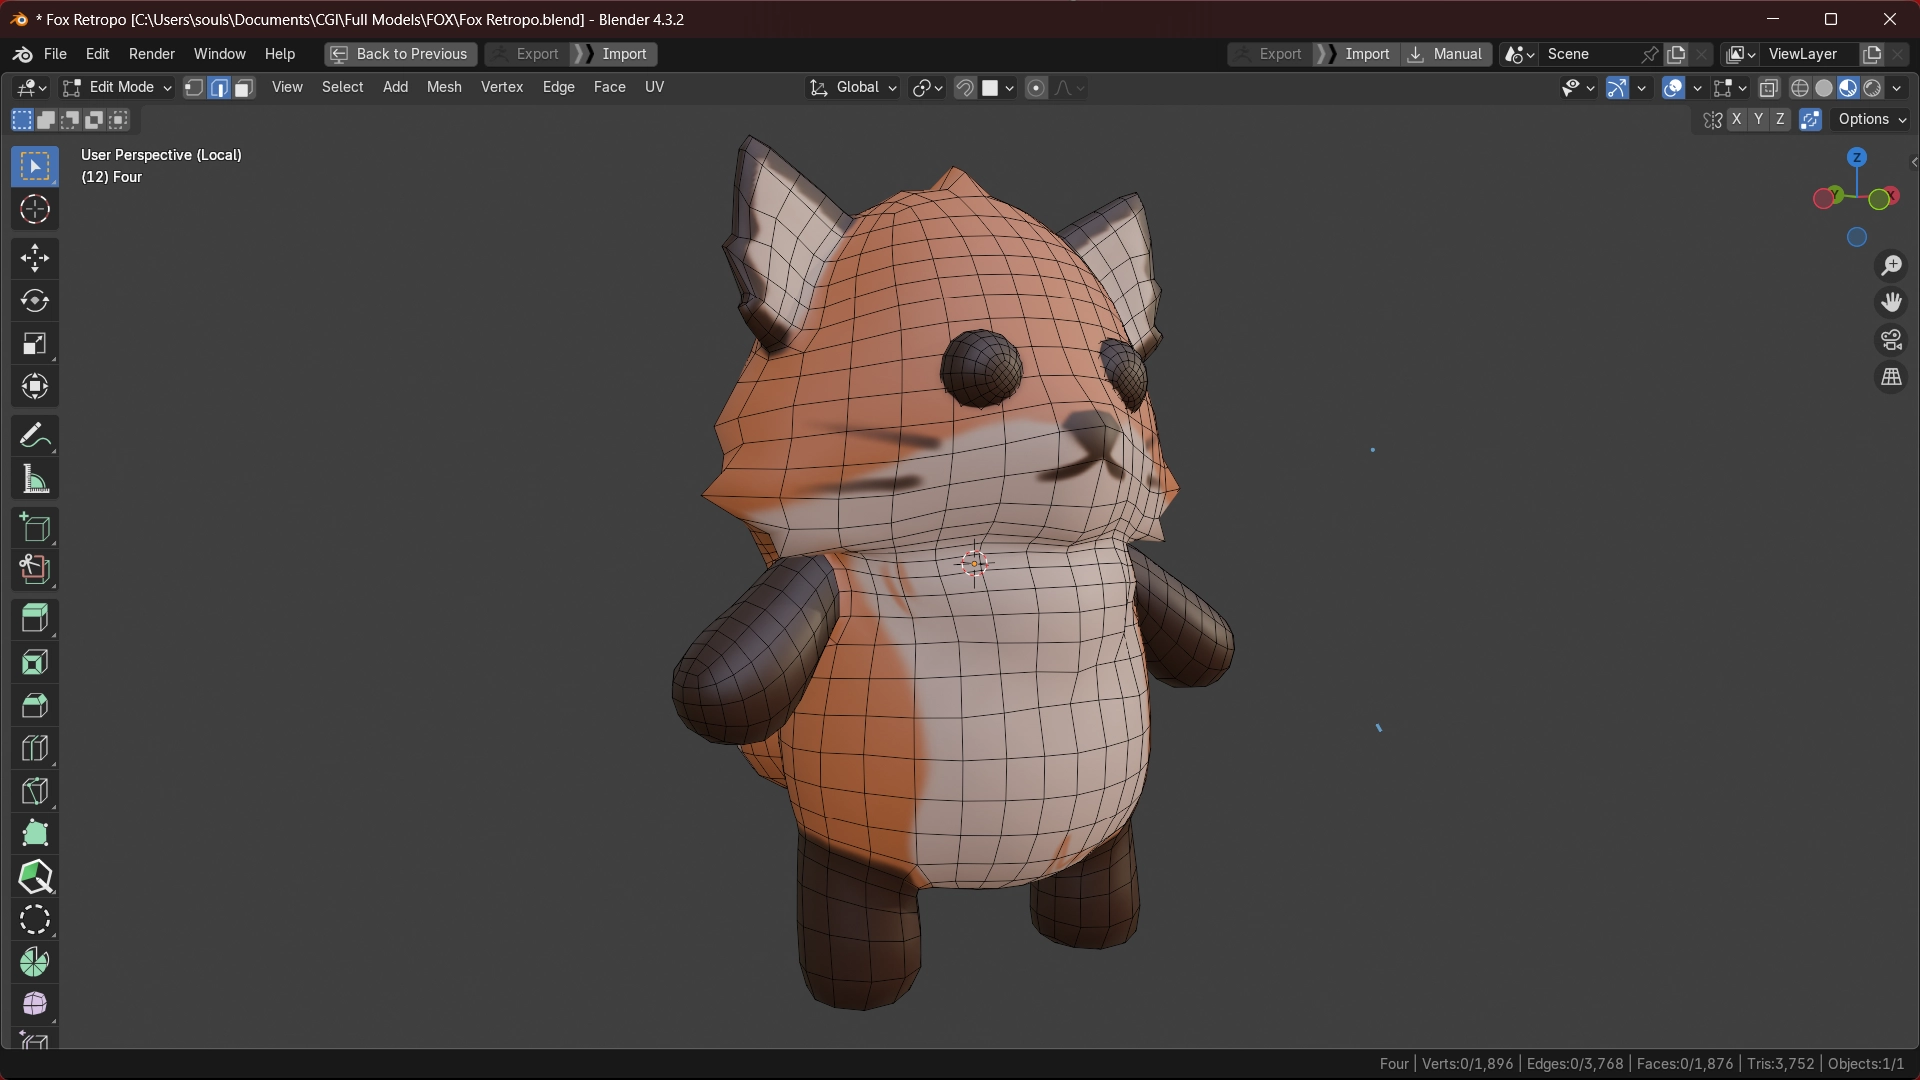Click the Z axis on navigation gizmo
Screen dimensions: 1920x1080
pyautogui.click(x=1857, y=158)
